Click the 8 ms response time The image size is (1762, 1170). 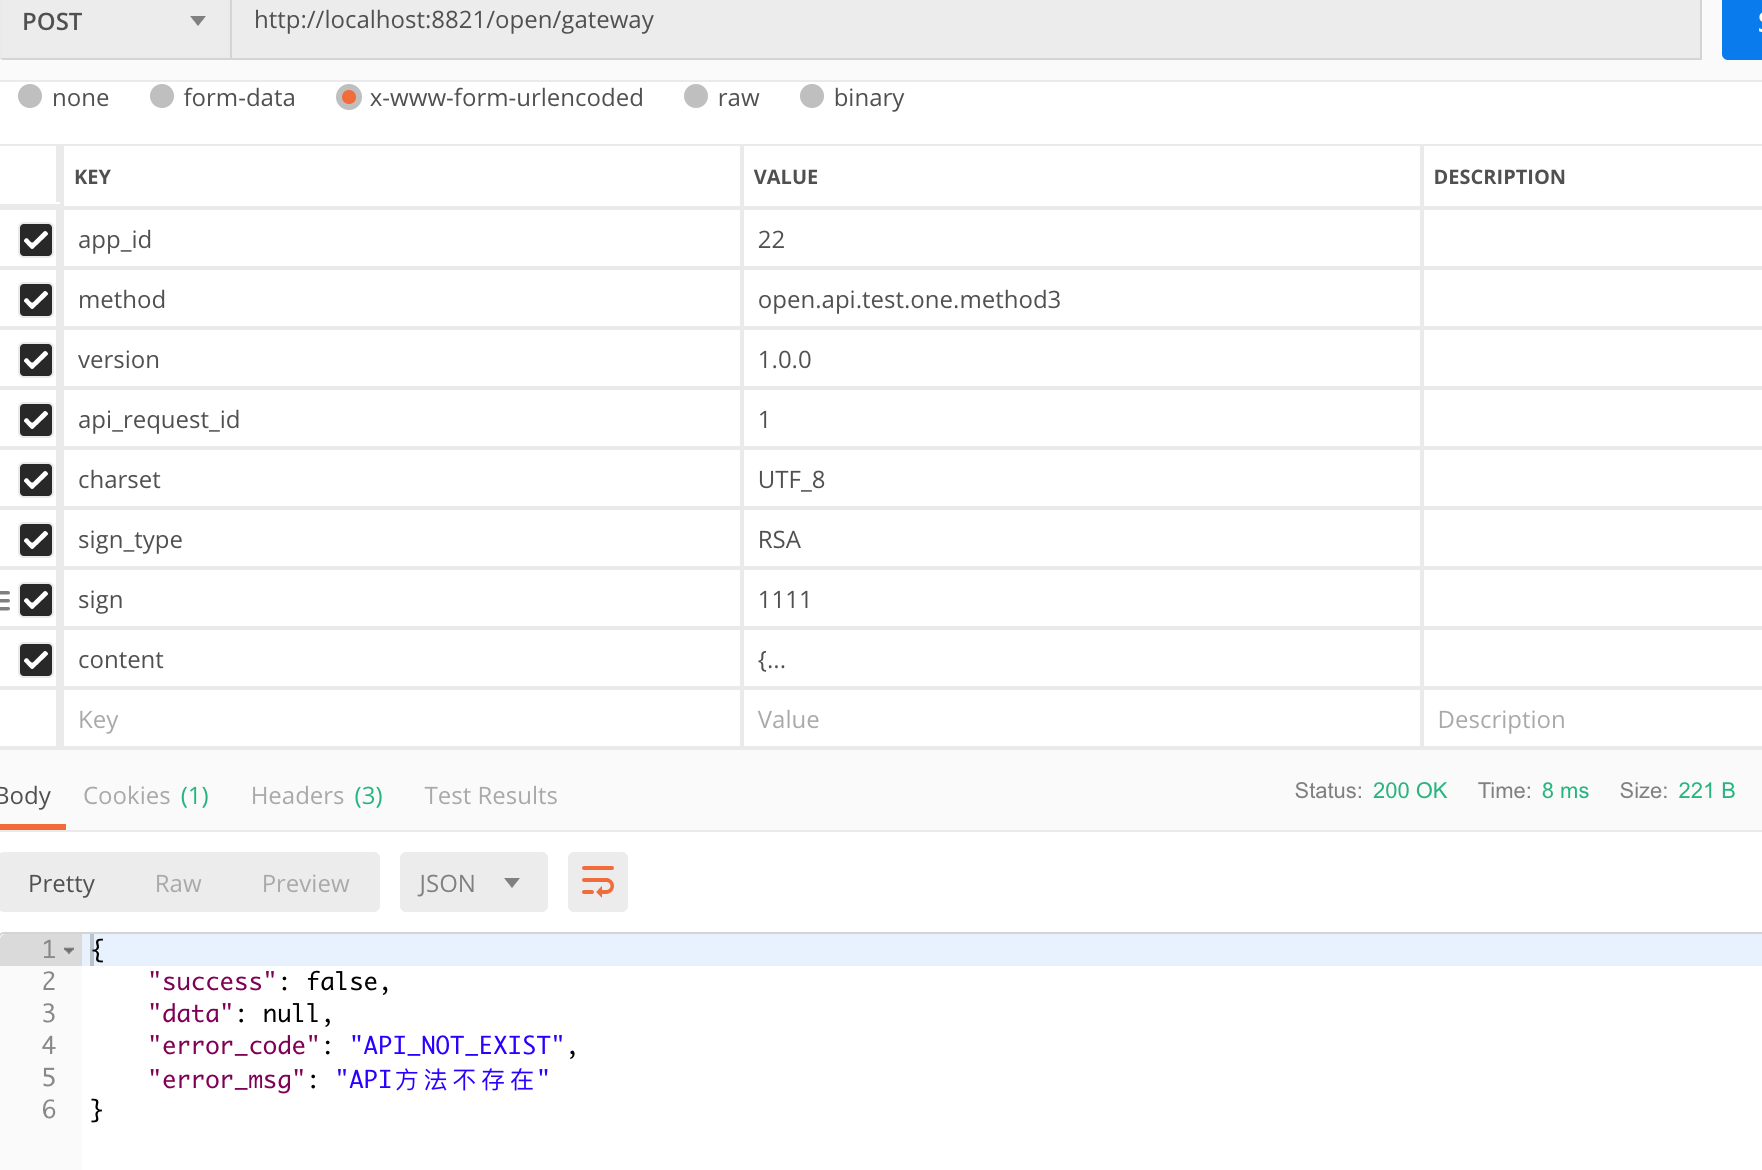pos(1565,790)
